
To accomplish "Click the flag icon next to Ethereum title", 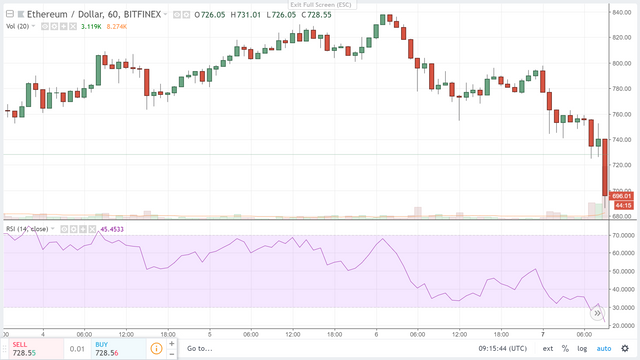I will pyautogui.click(x=21, y=15).
